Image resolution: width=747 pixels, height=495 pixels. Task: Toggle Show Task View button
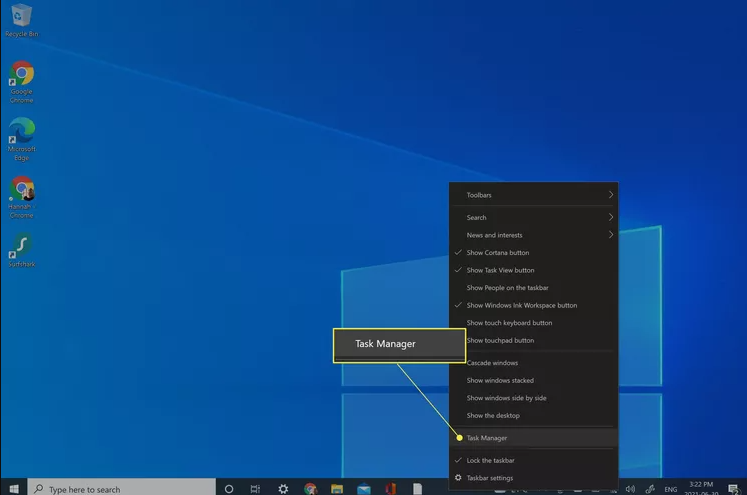534,270
